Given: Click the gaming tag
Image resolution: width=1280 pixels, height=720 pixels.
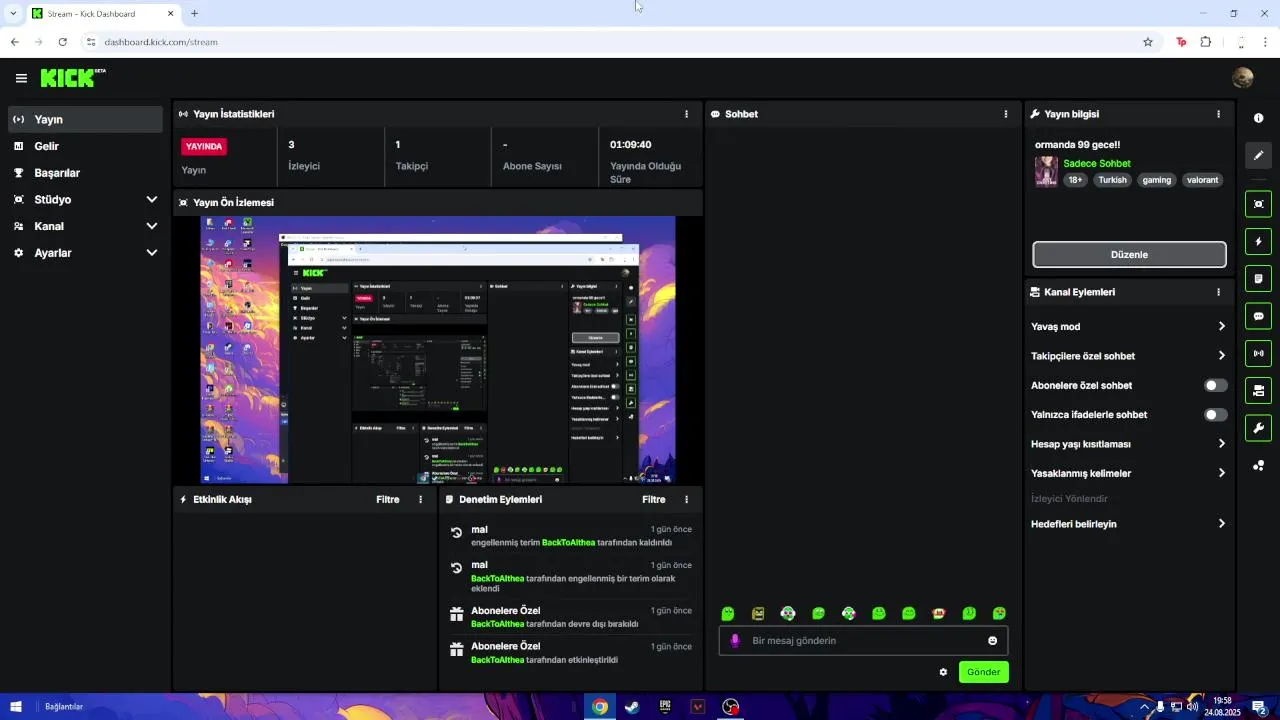Looking at the screenshot, I should (x=1157, y=180).
